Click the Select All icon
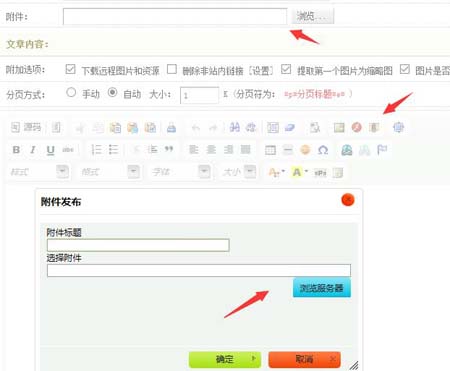Viewport: 450px width, 371px height. 273,128
